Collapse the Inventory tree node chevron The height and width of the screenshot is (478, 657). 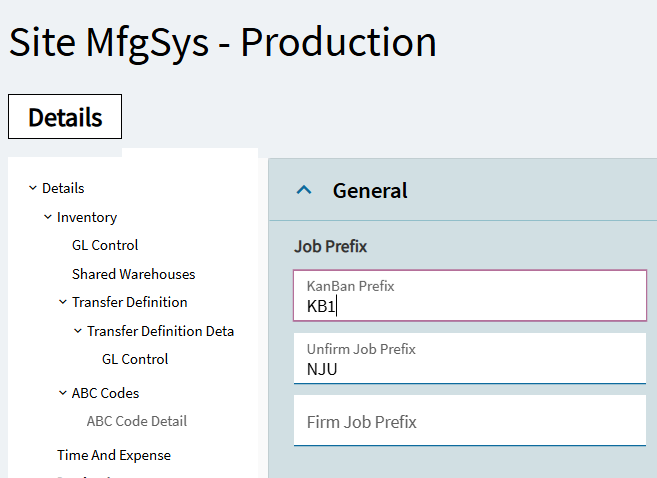[x=48, y=217]
